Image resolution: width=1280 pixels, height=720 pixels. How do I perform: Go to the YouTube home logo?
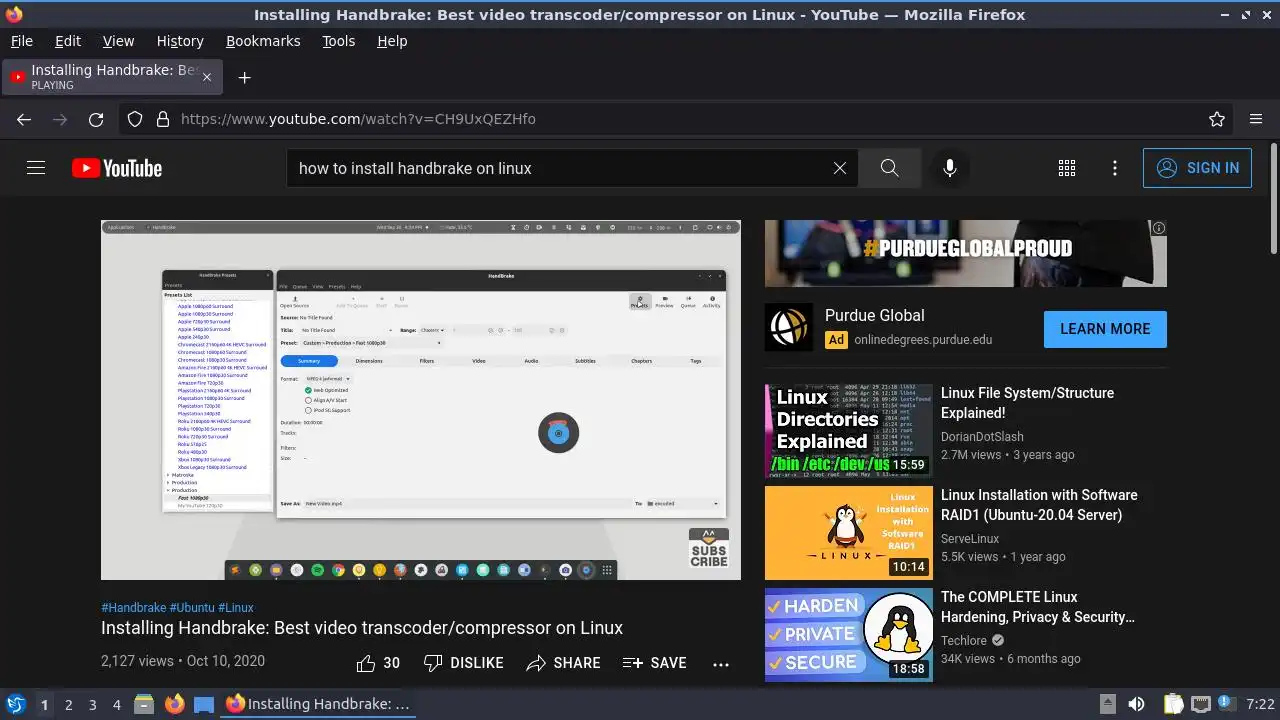click(x=117, y=168)
